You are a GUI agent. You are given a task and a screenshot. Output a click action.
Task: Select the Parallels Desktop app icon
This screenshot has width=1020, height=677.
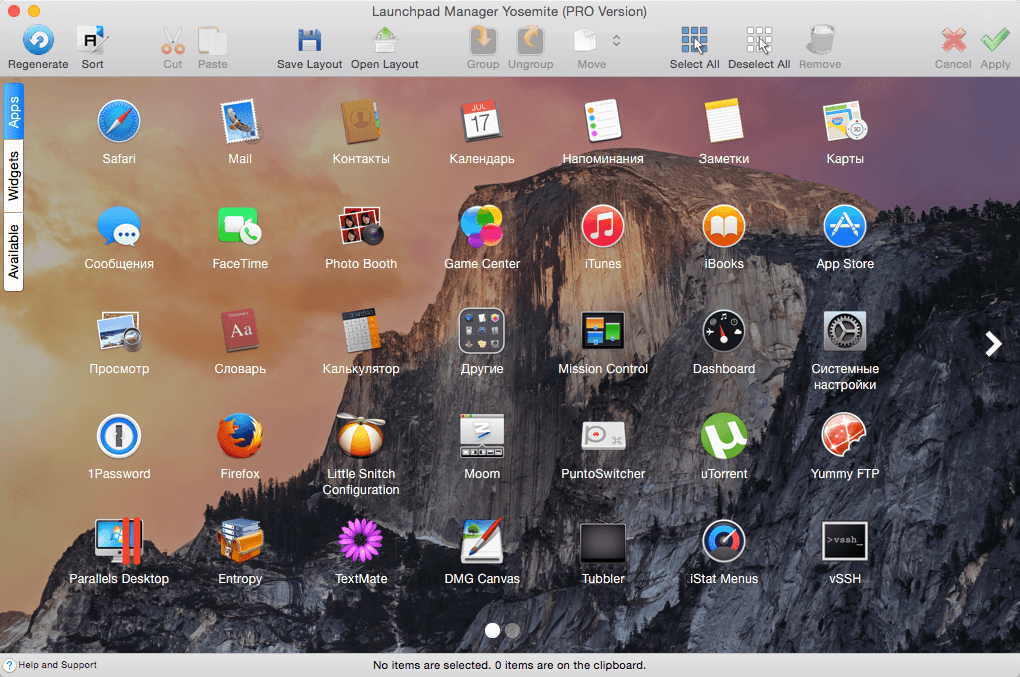pyautogui.click(x=119, y=541)
